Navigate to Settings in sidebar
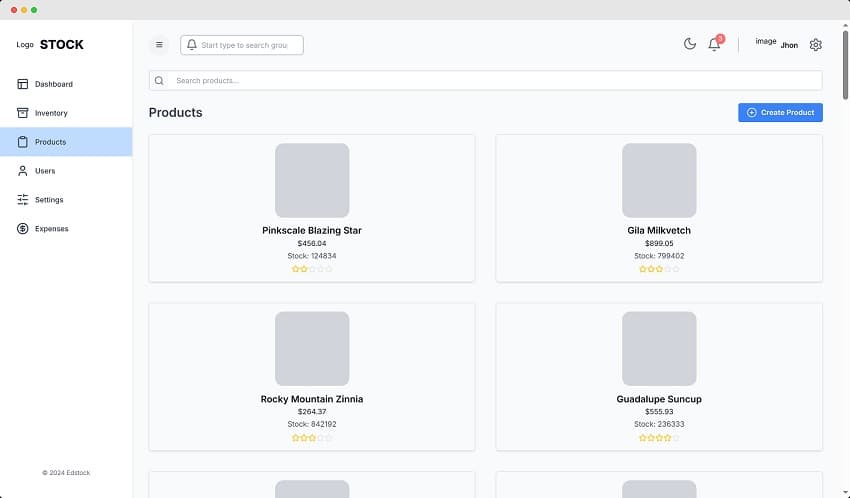Screen dimensions: 850x498 click(x=66, y=199)
